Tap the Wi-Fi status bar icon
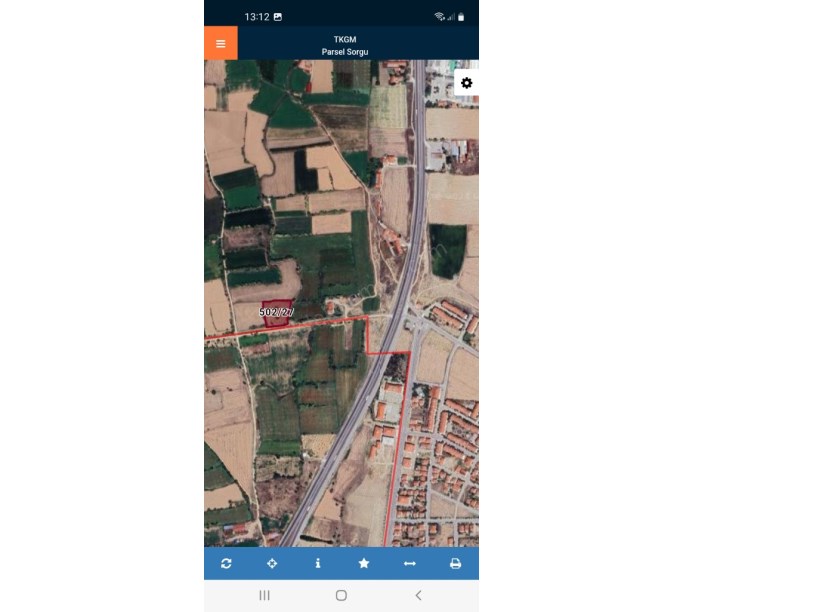 point(440,17)
